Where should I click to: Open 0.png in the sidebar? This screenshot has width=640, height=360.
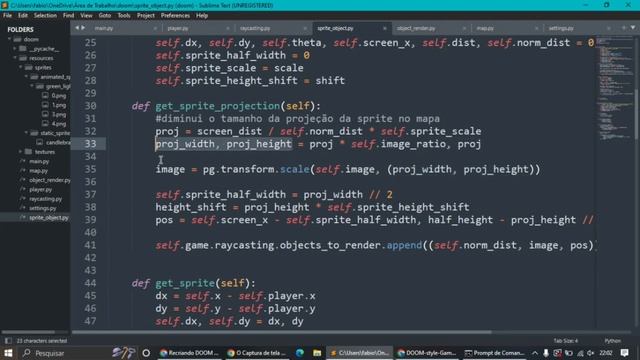58,96
